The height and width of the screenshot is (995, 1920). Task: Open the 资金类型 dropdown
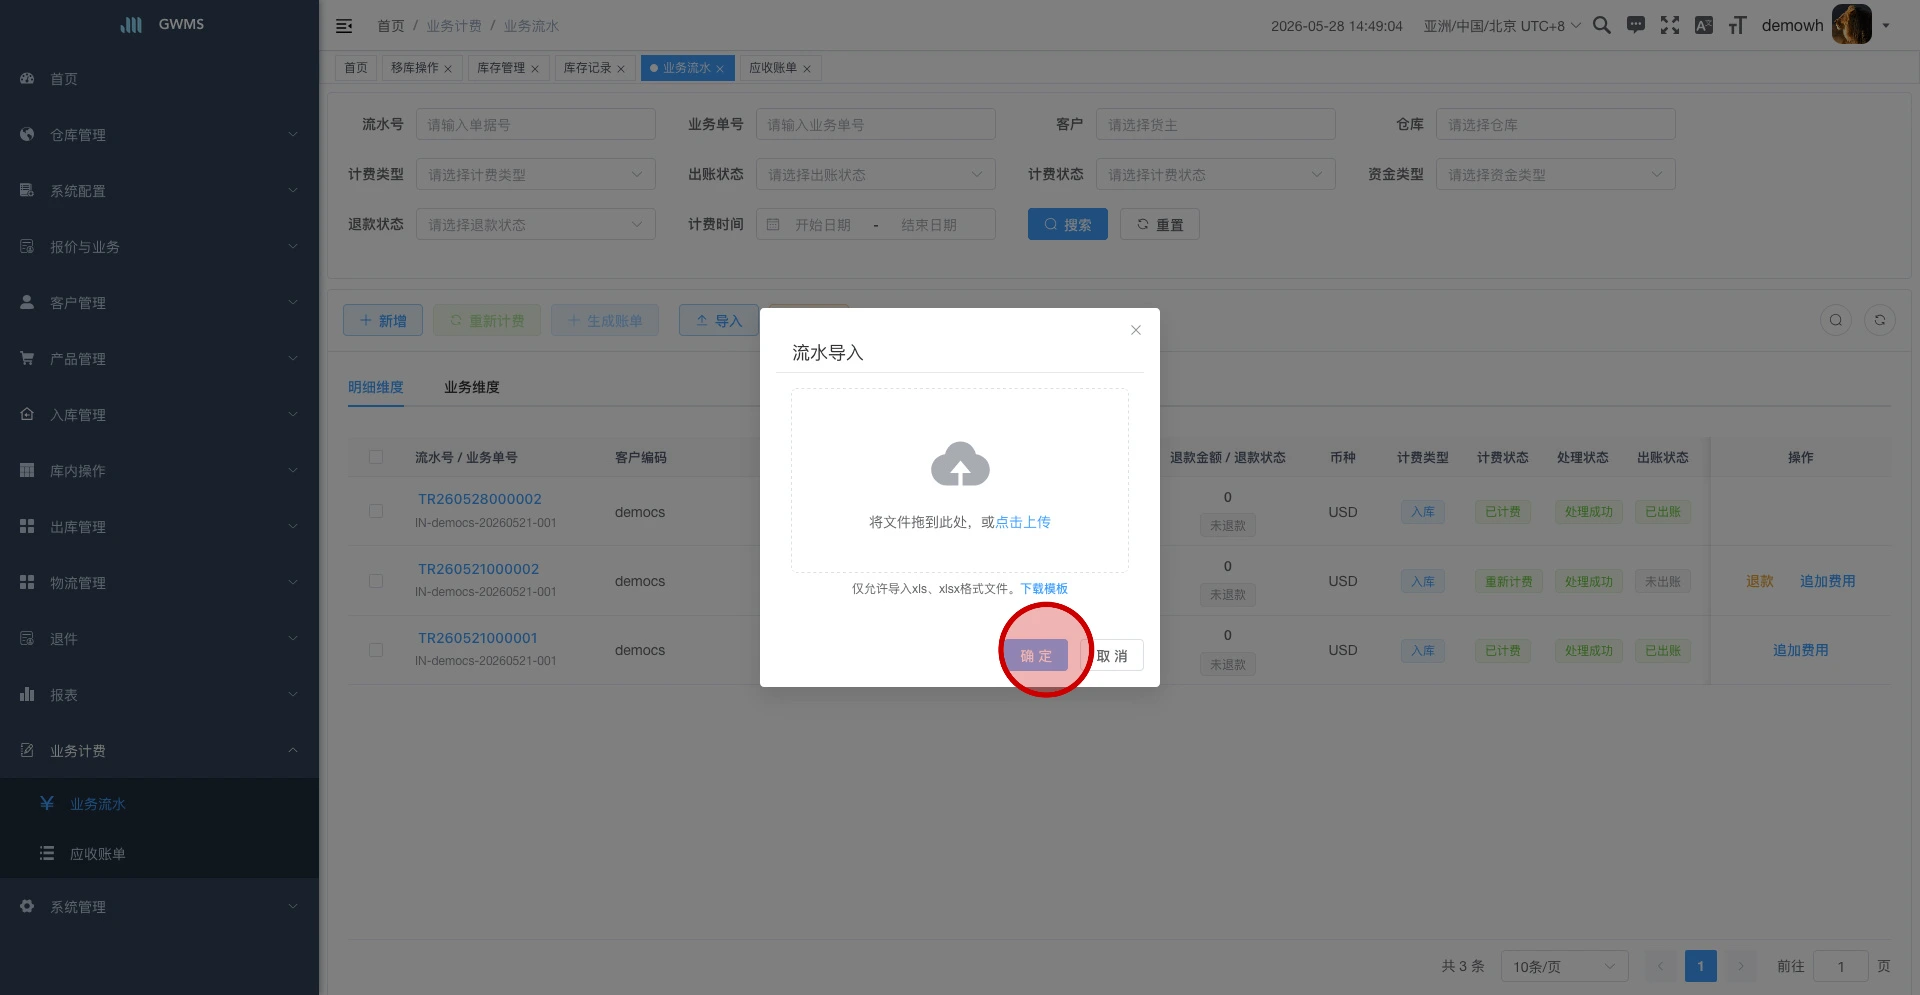(x=1556, y=174)
